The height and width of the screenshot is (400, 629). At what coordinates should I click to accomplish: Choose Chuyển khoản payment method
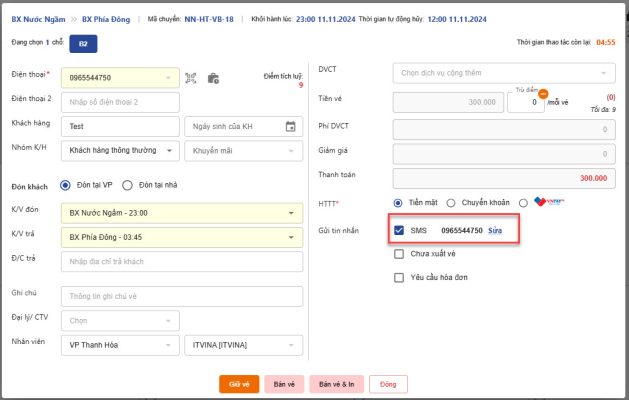click(452, 202)
